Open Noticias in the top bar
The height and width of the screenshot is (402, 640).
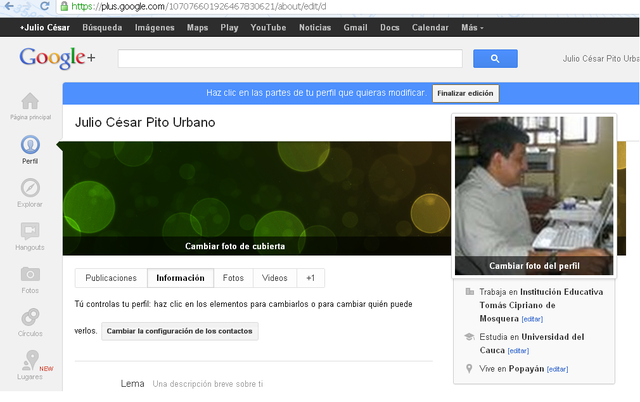click(315, 27)
